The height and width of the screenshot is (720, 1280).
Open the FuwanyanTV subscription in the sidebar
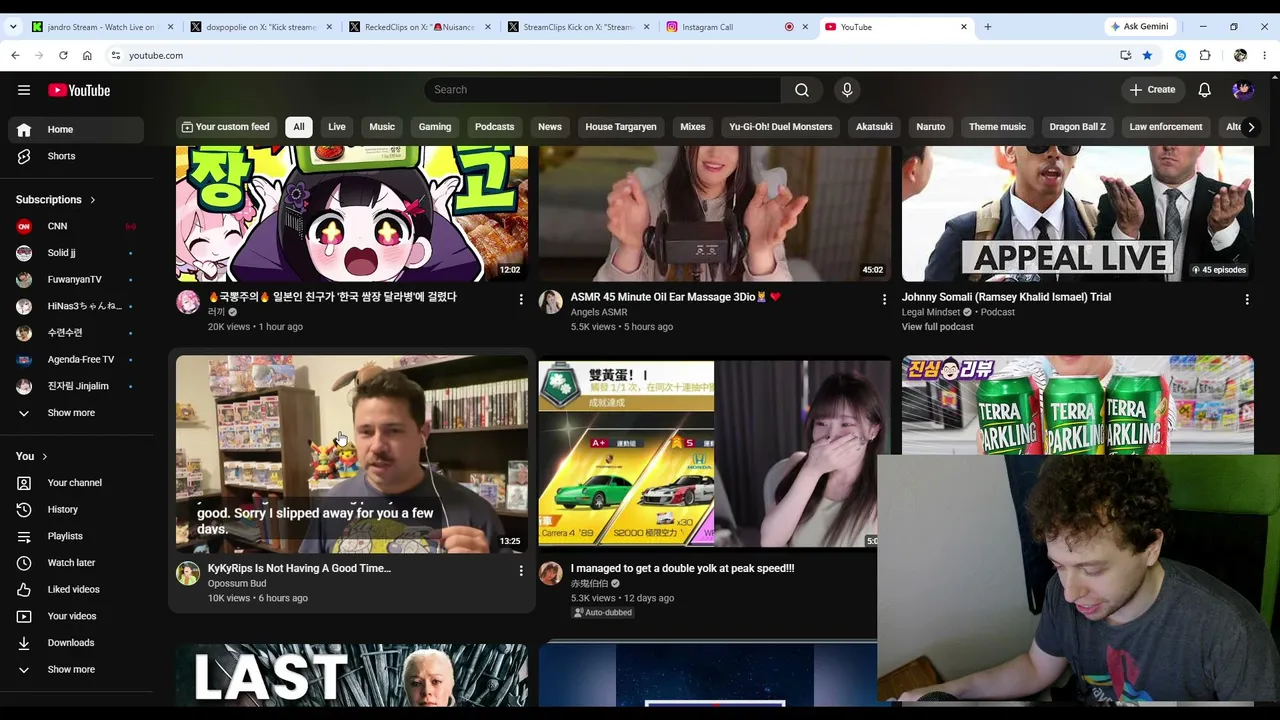click(76, 280)
